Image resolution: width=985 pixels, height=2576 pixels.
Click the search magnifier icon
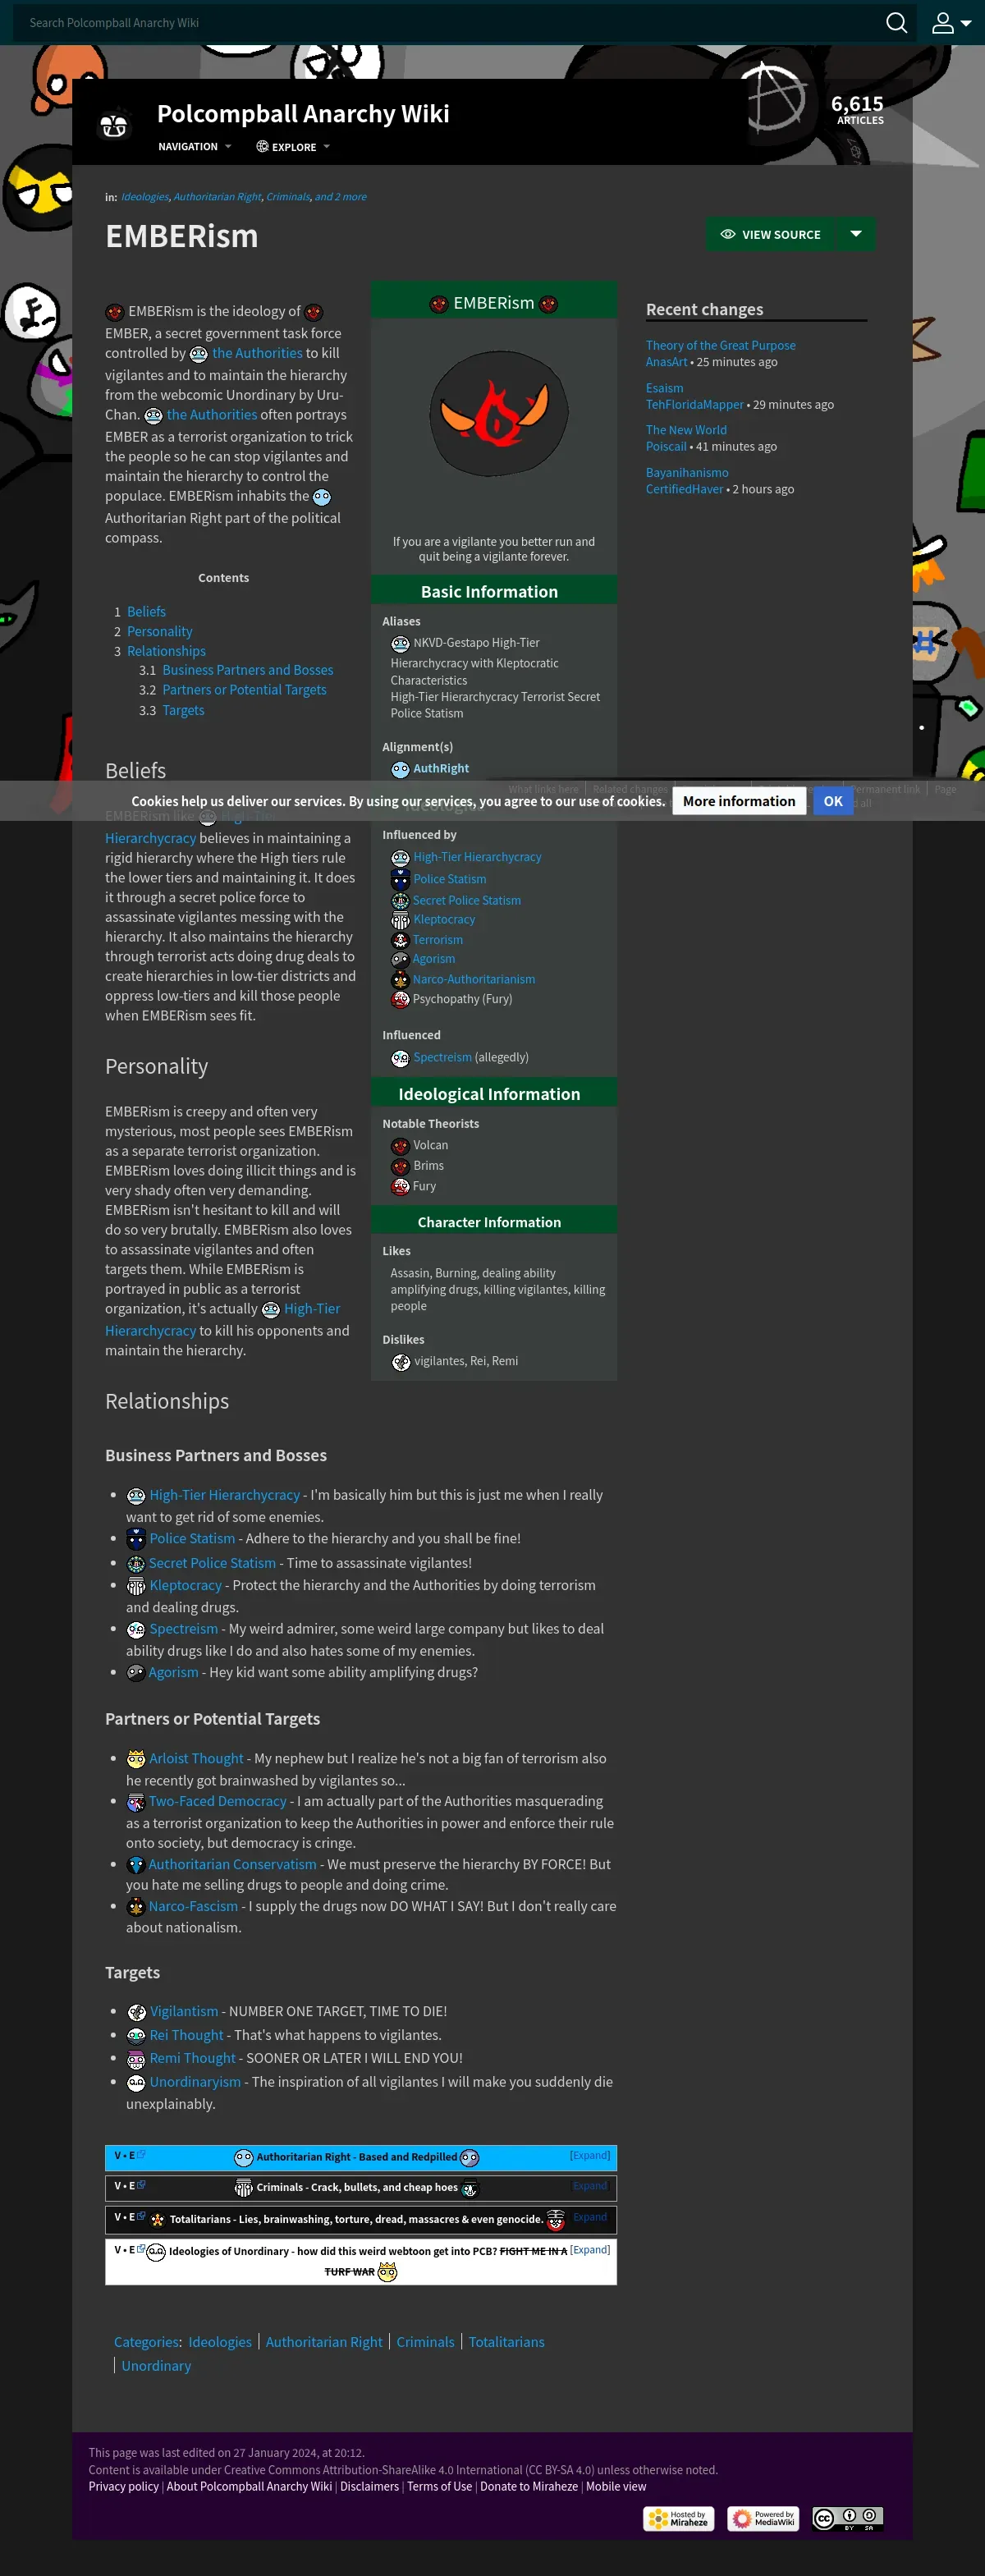click(896, 22)
